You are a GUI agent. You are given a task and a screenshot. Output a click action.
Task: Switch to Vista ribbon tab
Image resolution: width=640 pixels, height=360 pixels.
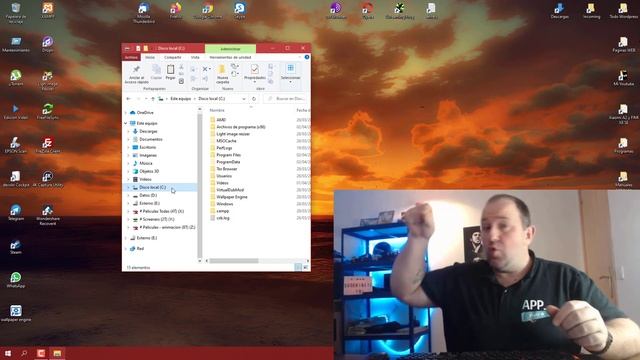coord(195,57)
